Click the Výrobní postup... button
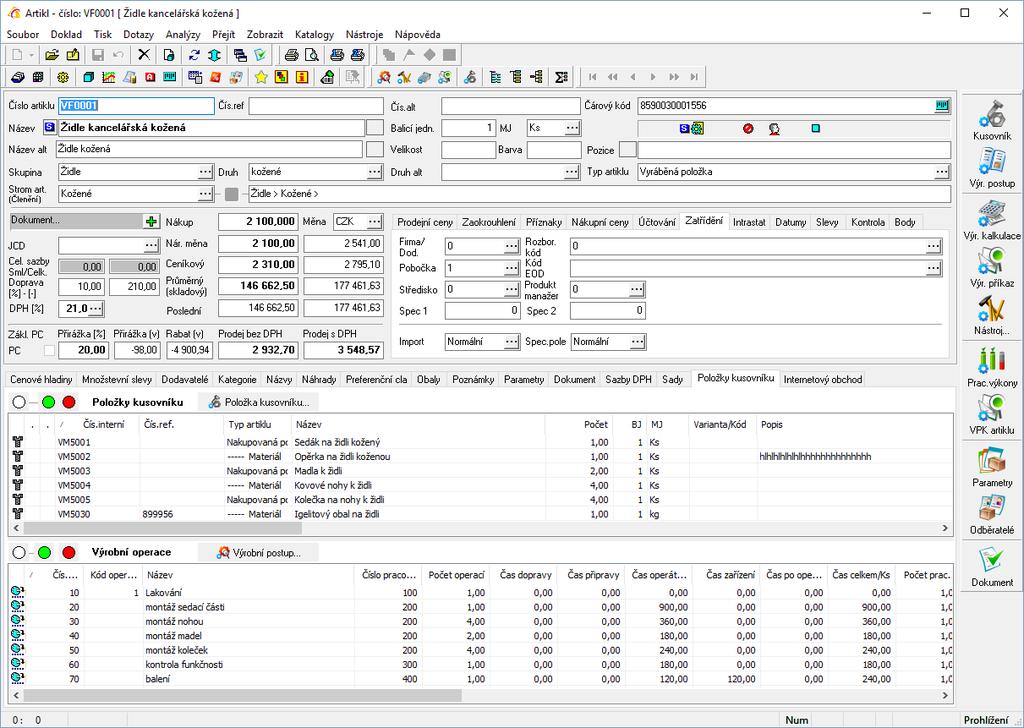This screenshot has width=1024, height=728. pos(259,552)
